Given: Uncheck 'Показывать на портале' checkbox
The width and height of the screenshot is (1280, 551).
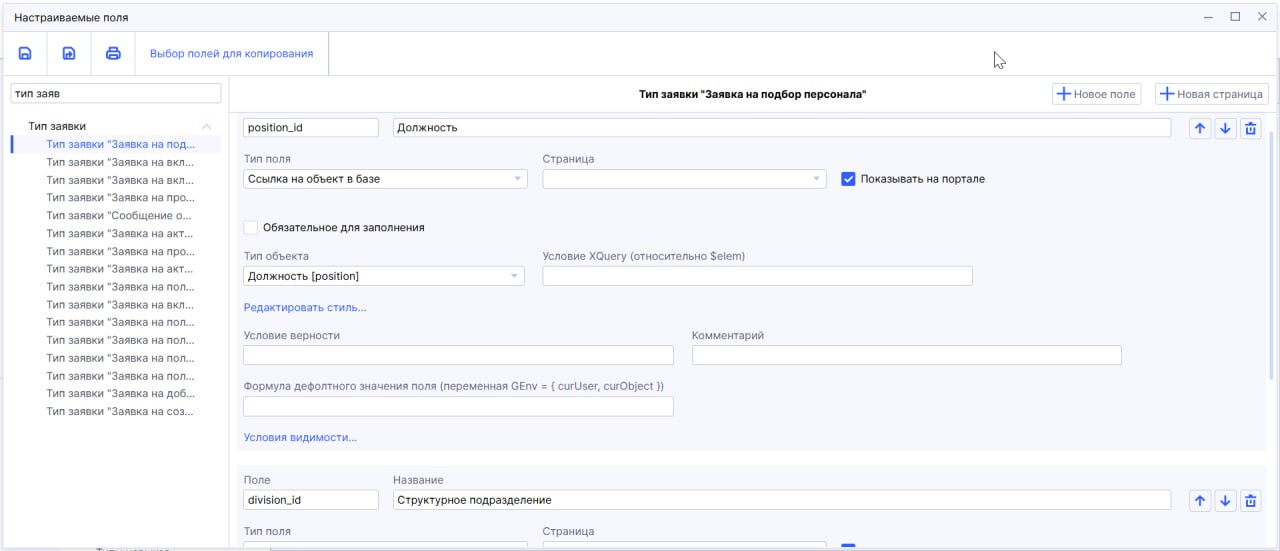Looking at the screenshot, I should pos(848,179).
